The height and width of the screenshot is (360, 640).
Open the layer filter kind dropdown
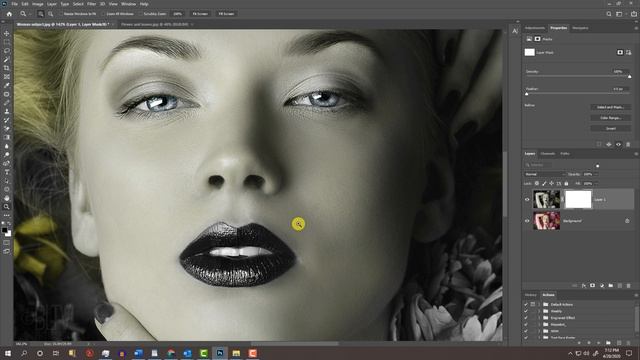(538, 165)
